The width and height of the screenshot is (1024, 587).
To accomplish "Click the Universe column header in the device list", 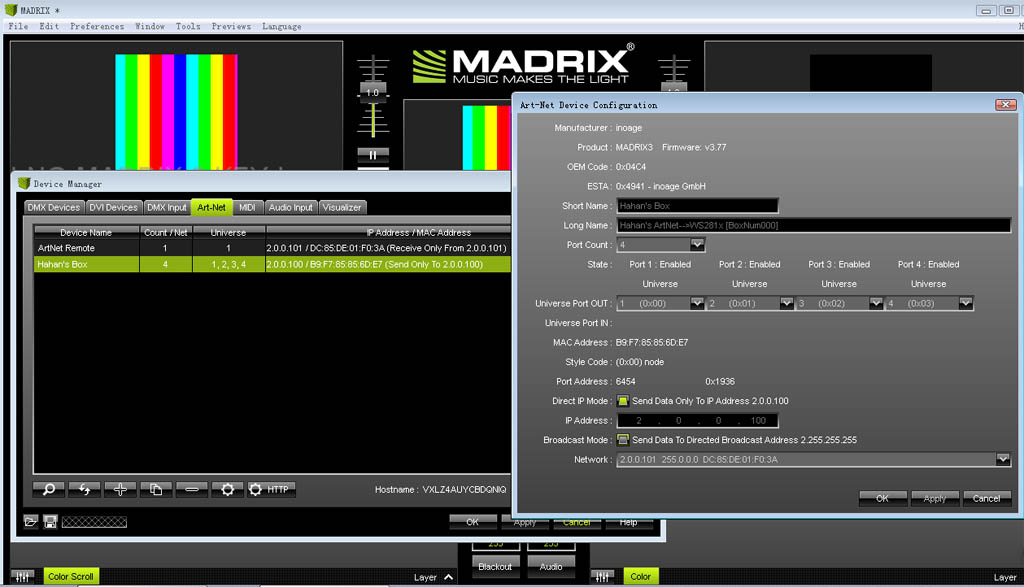I will coord(229,232).
